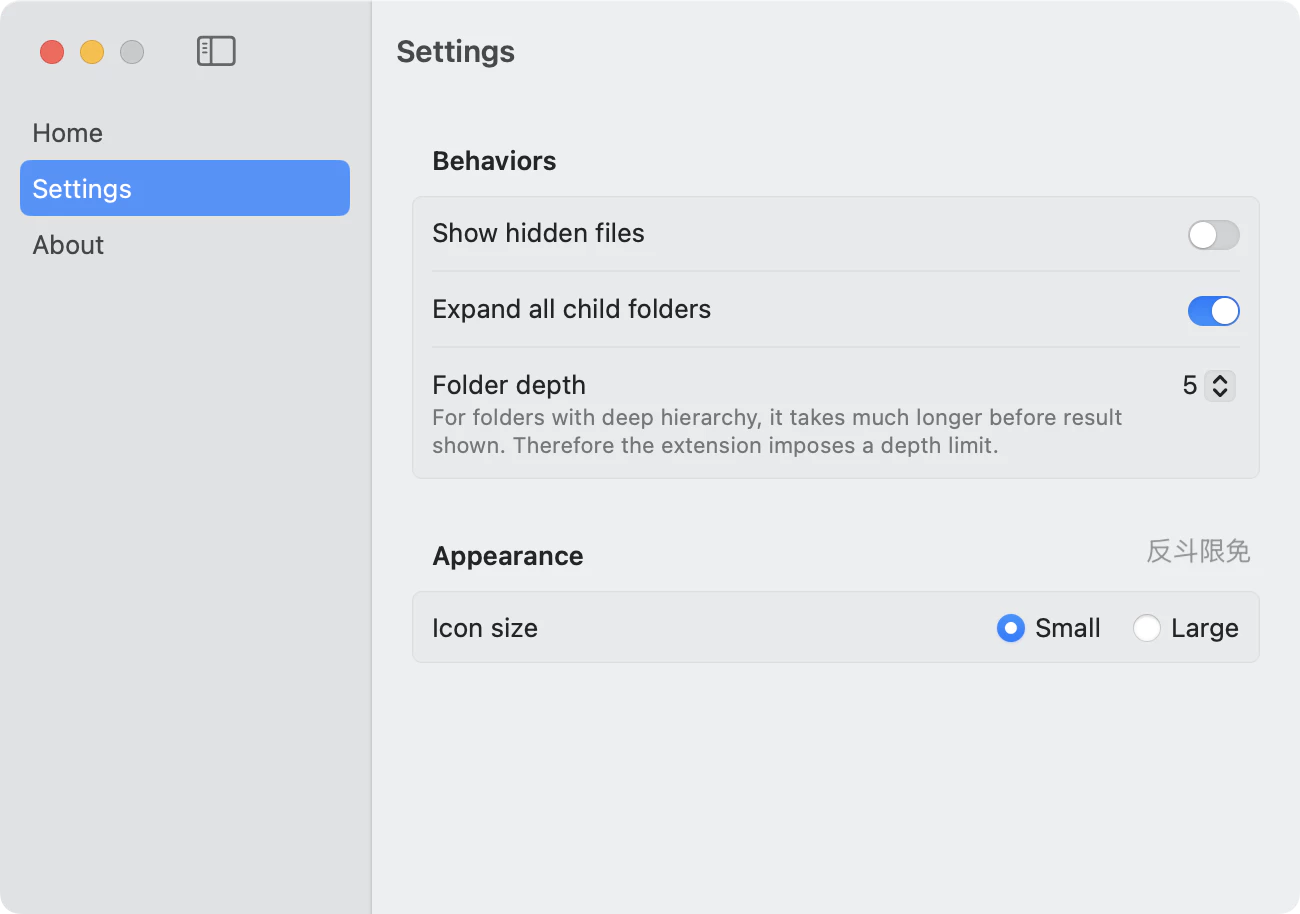Disable Expand all child folders switch

pyautogui.click(x=1213, y=311)
